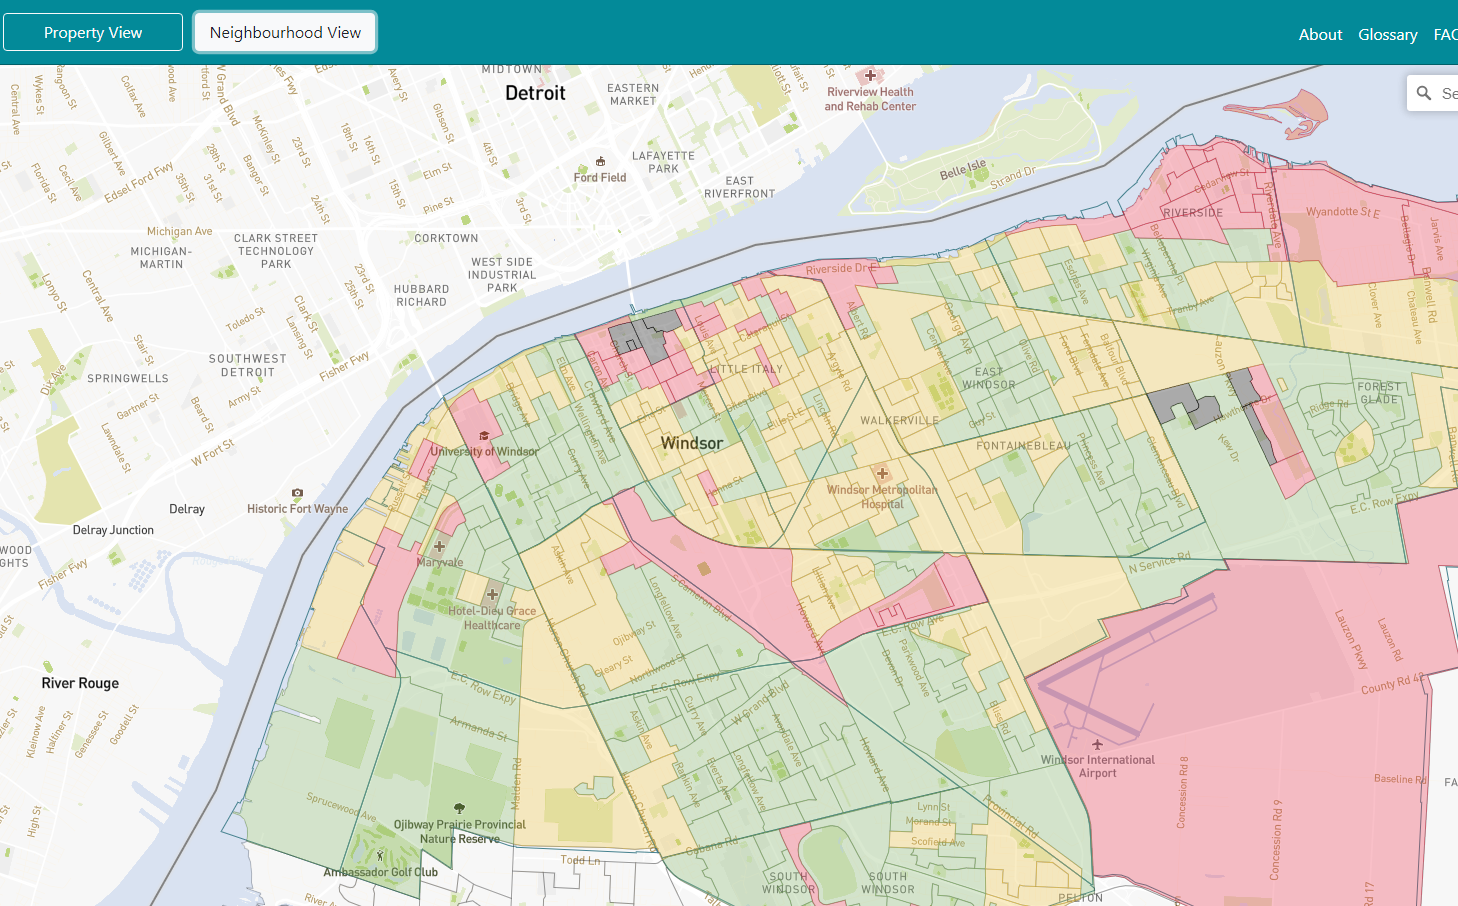Click the Windsor Metropolitan Hospital cross icon
This screenshot has height=906, width=1458.
(882, 473)
